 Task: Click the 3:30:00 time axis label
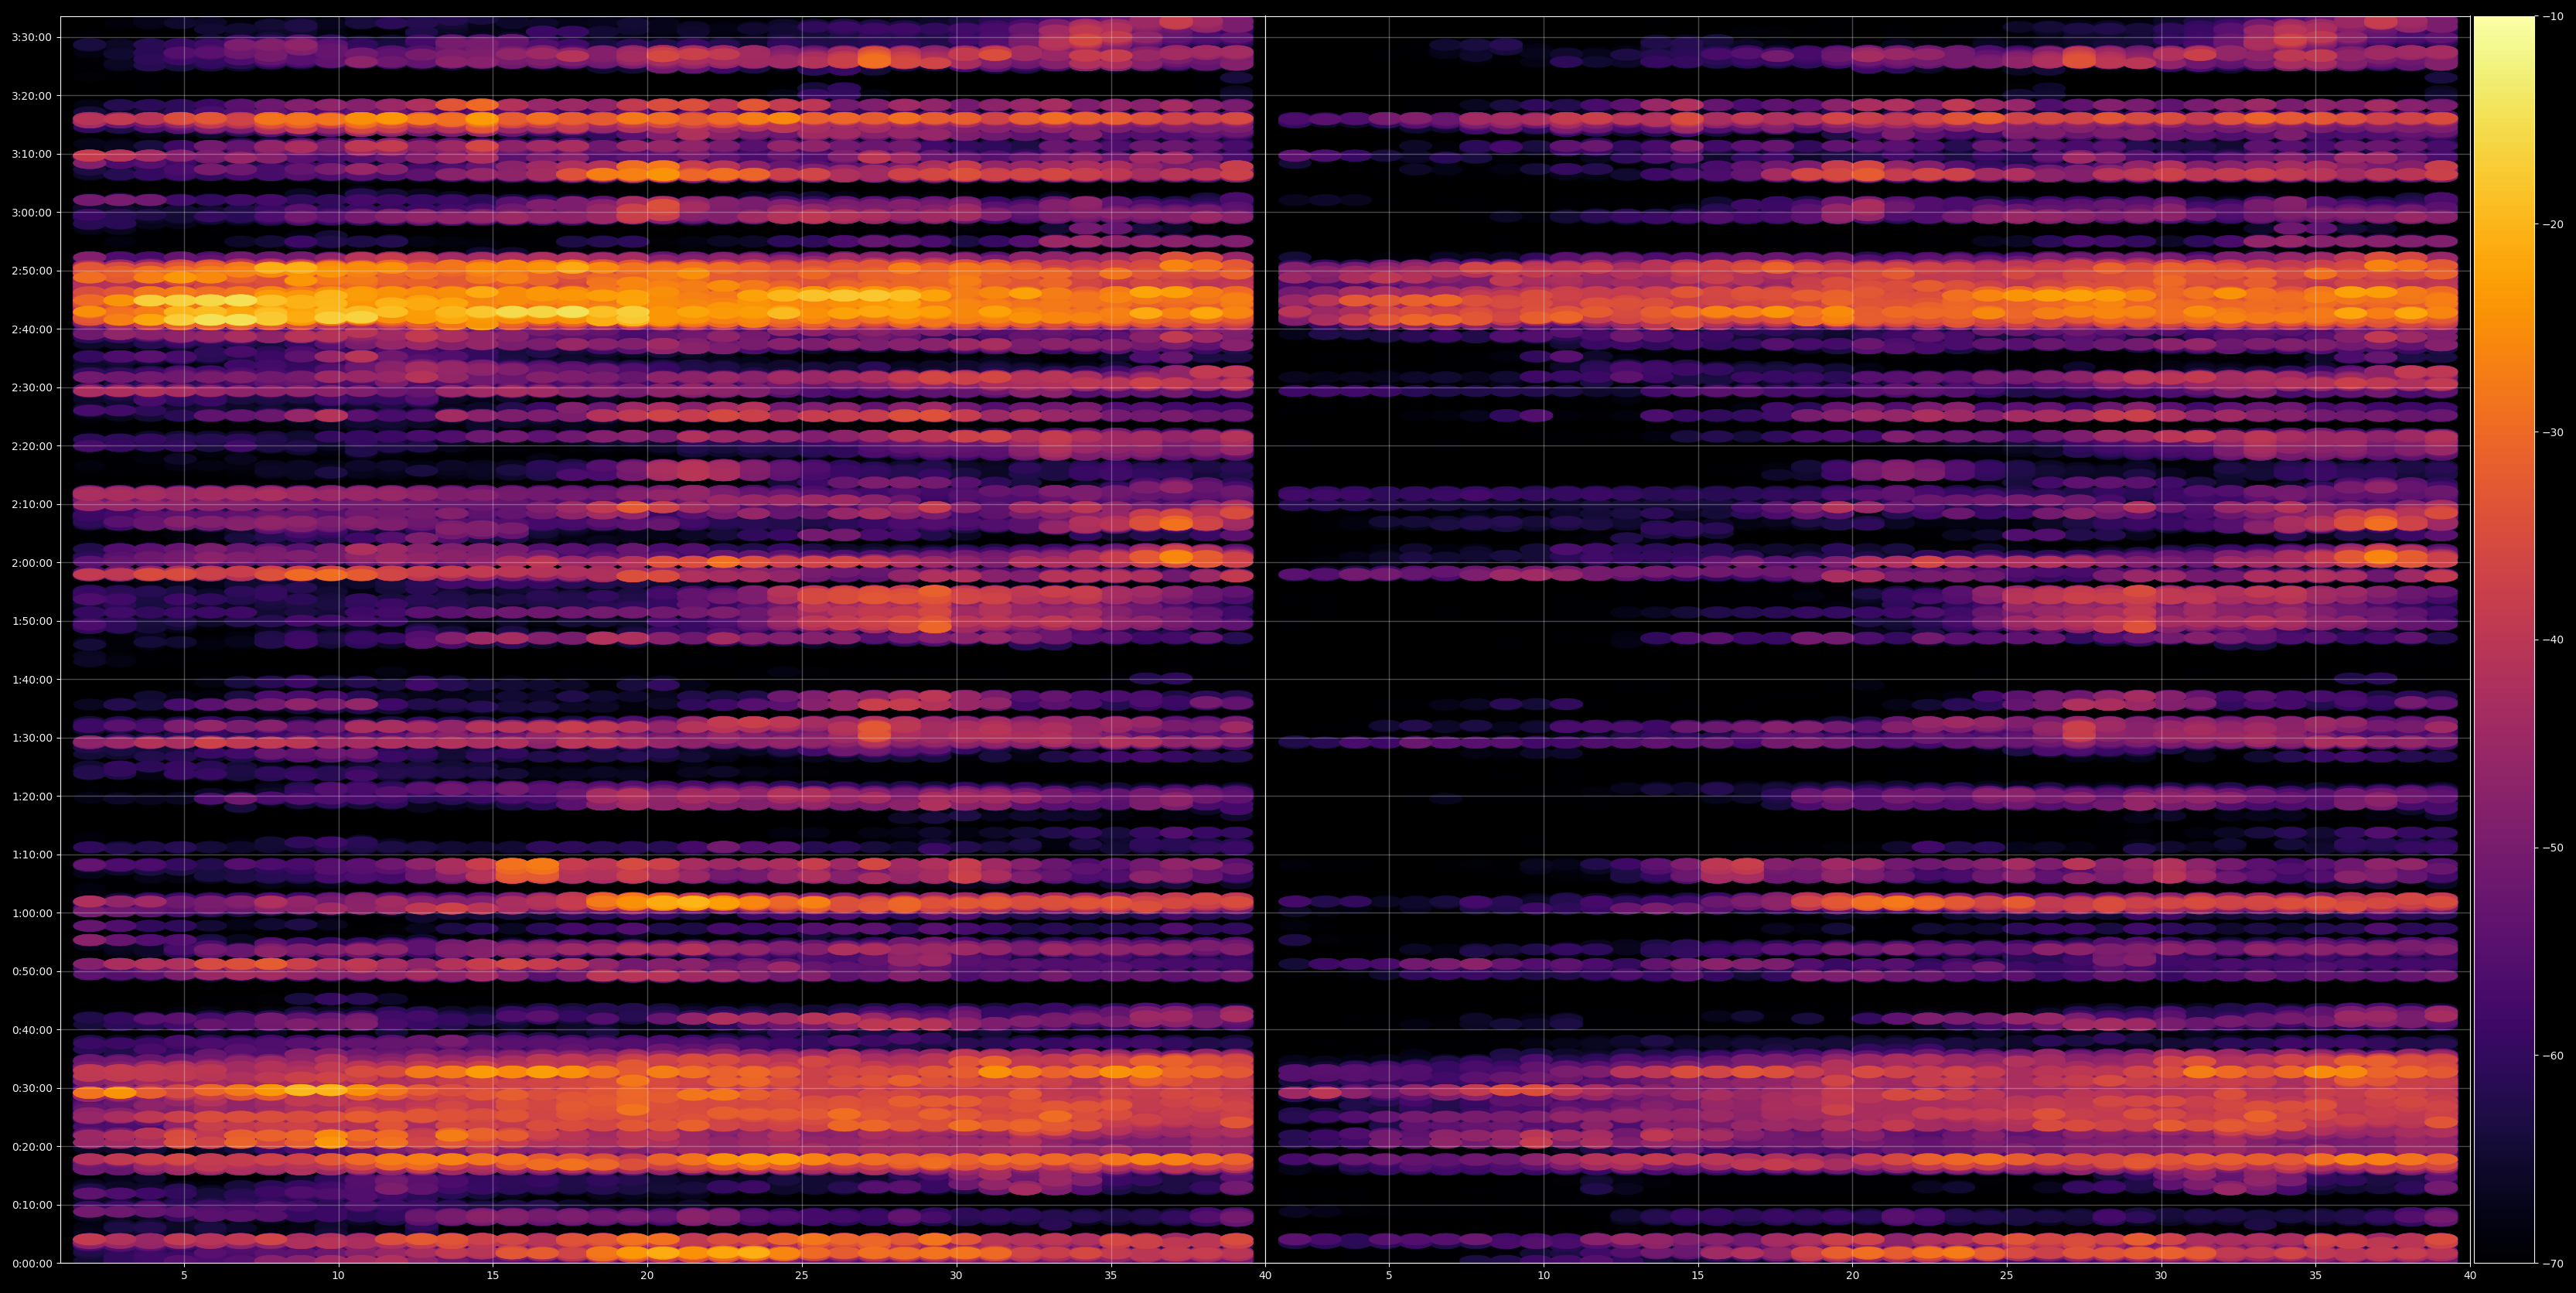point(31,38)
